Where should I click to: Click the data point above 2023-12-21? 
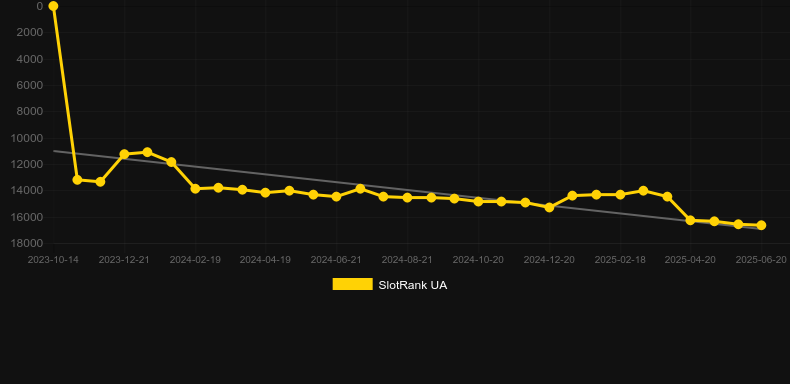[x=124, y=154]
